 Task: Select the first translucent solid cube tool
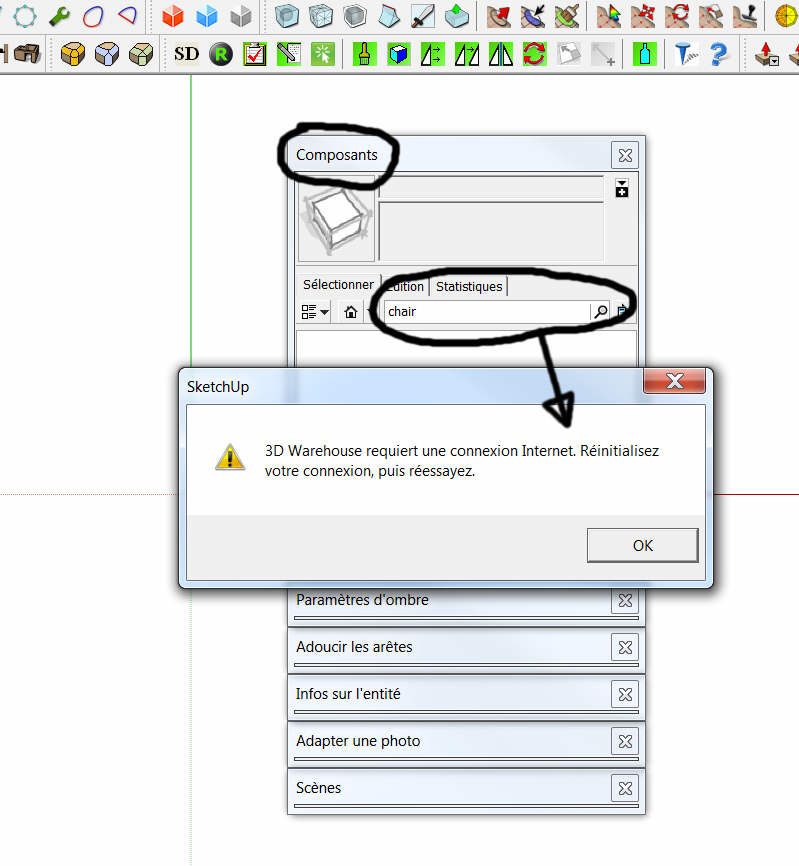[x=287, y=15]
